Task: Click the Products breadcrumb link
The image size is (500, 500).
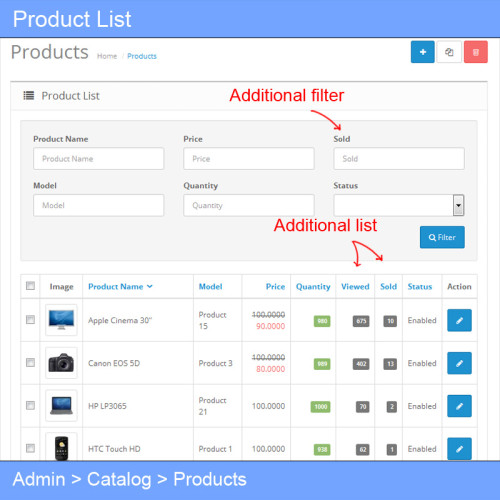Action: [142, 56]
